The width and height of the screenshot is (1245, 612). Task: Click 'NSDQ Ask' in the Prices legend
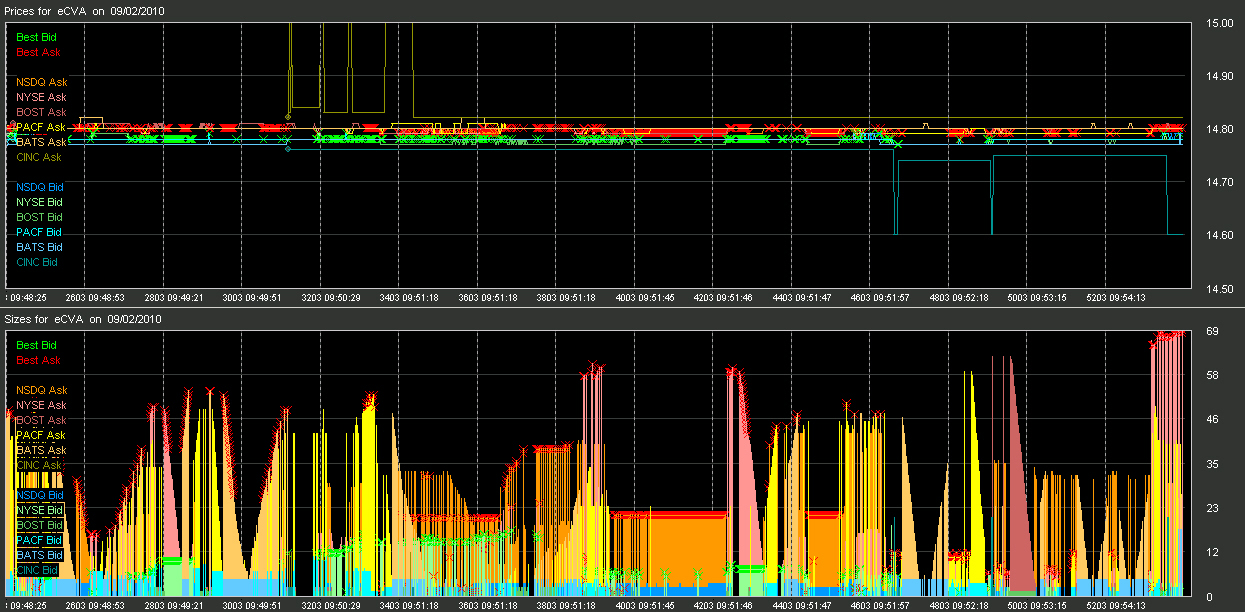pyautogui.click(x=42, y=82)
